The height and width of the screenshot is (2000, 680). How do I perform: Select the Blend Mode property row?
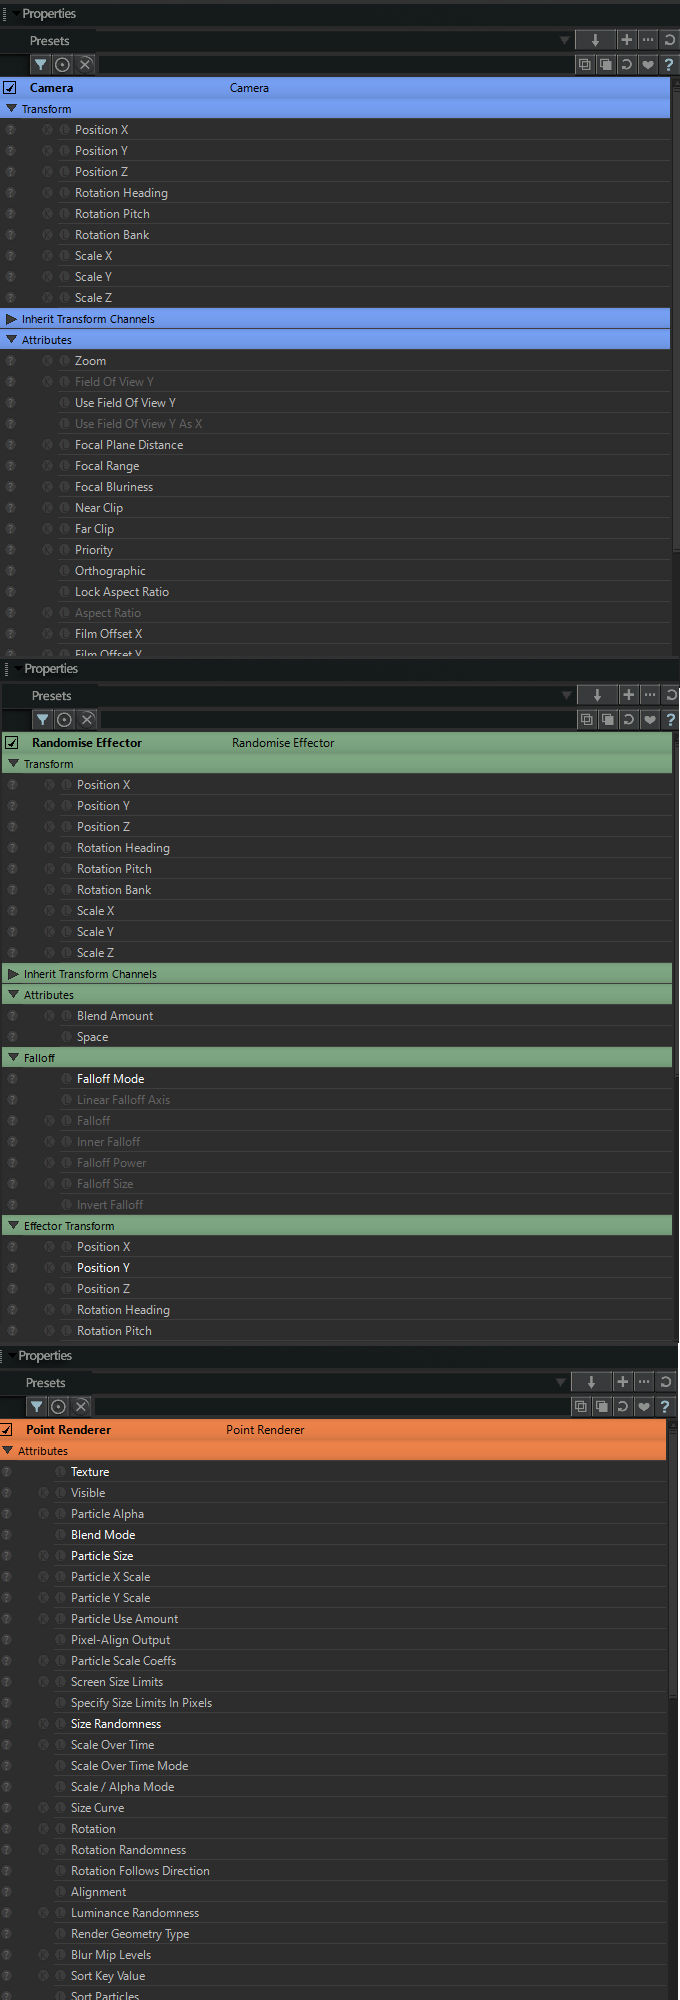coord(333,1535)
